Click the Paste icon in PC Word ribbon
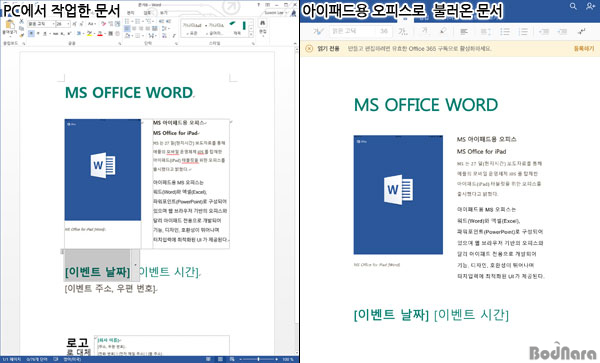 coord(10,24)
